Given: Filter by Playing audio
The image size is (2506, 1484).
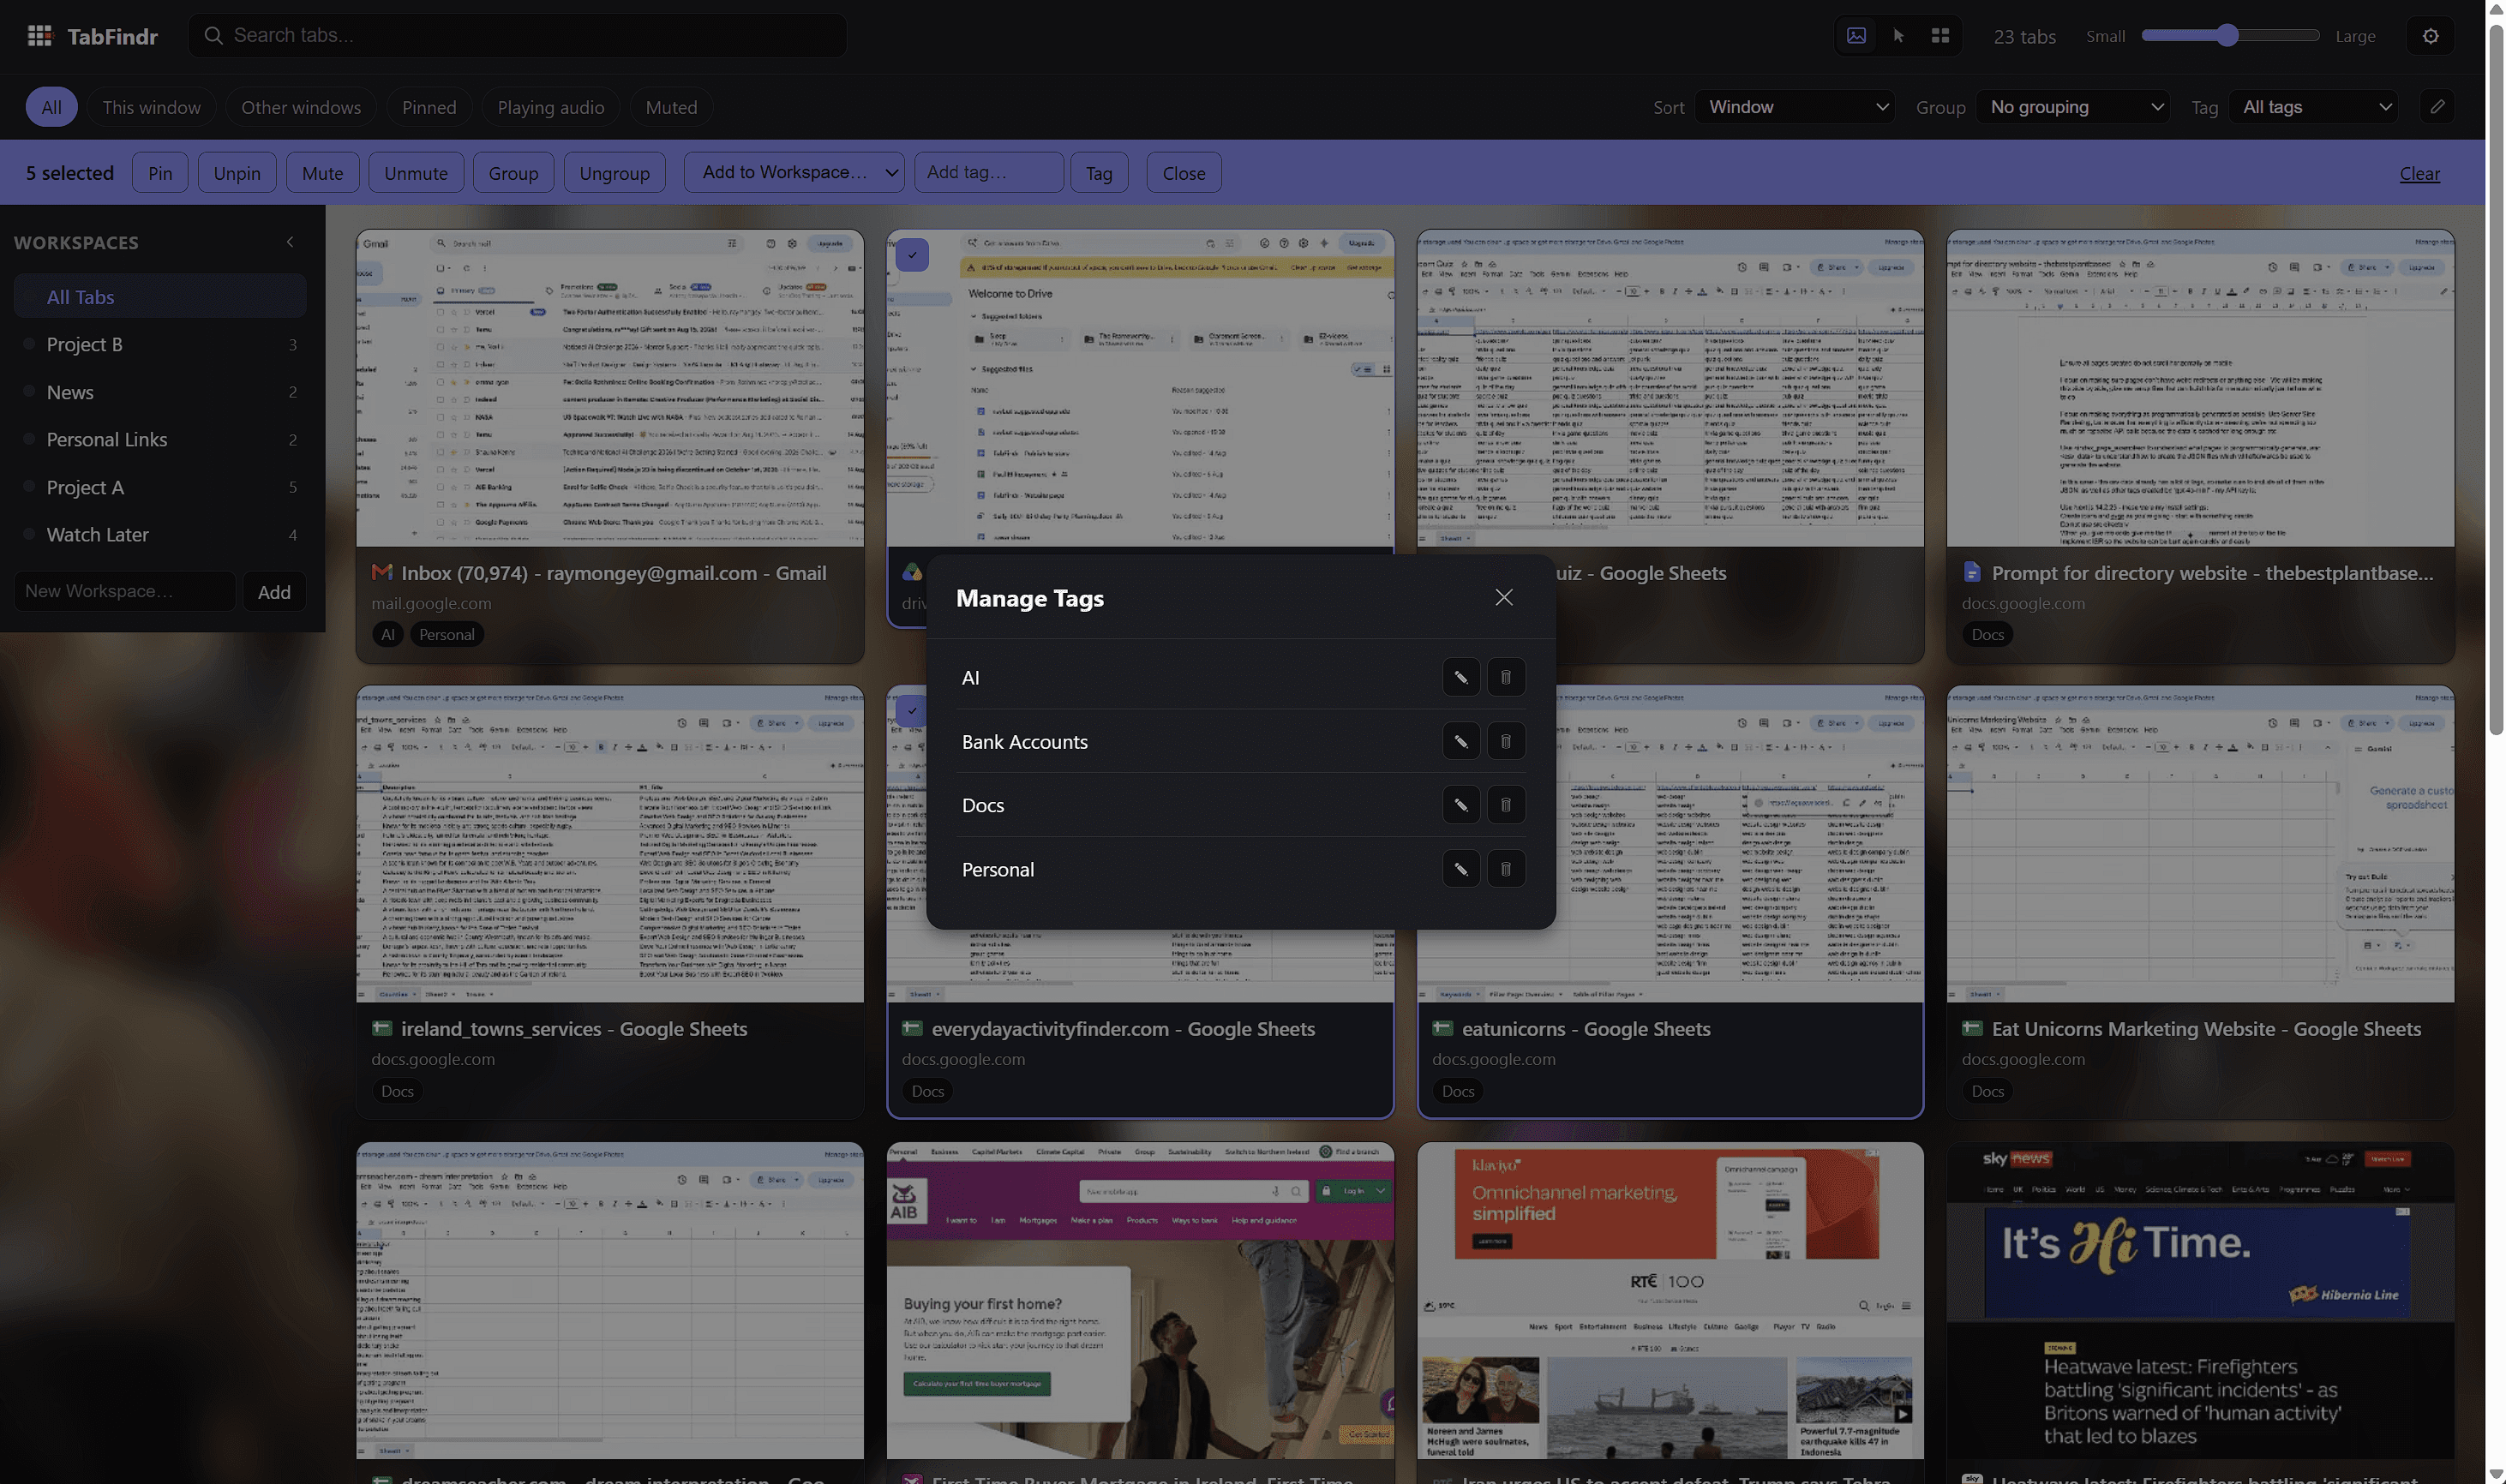Looking at the screenshot, I should [x=551, y=107].
